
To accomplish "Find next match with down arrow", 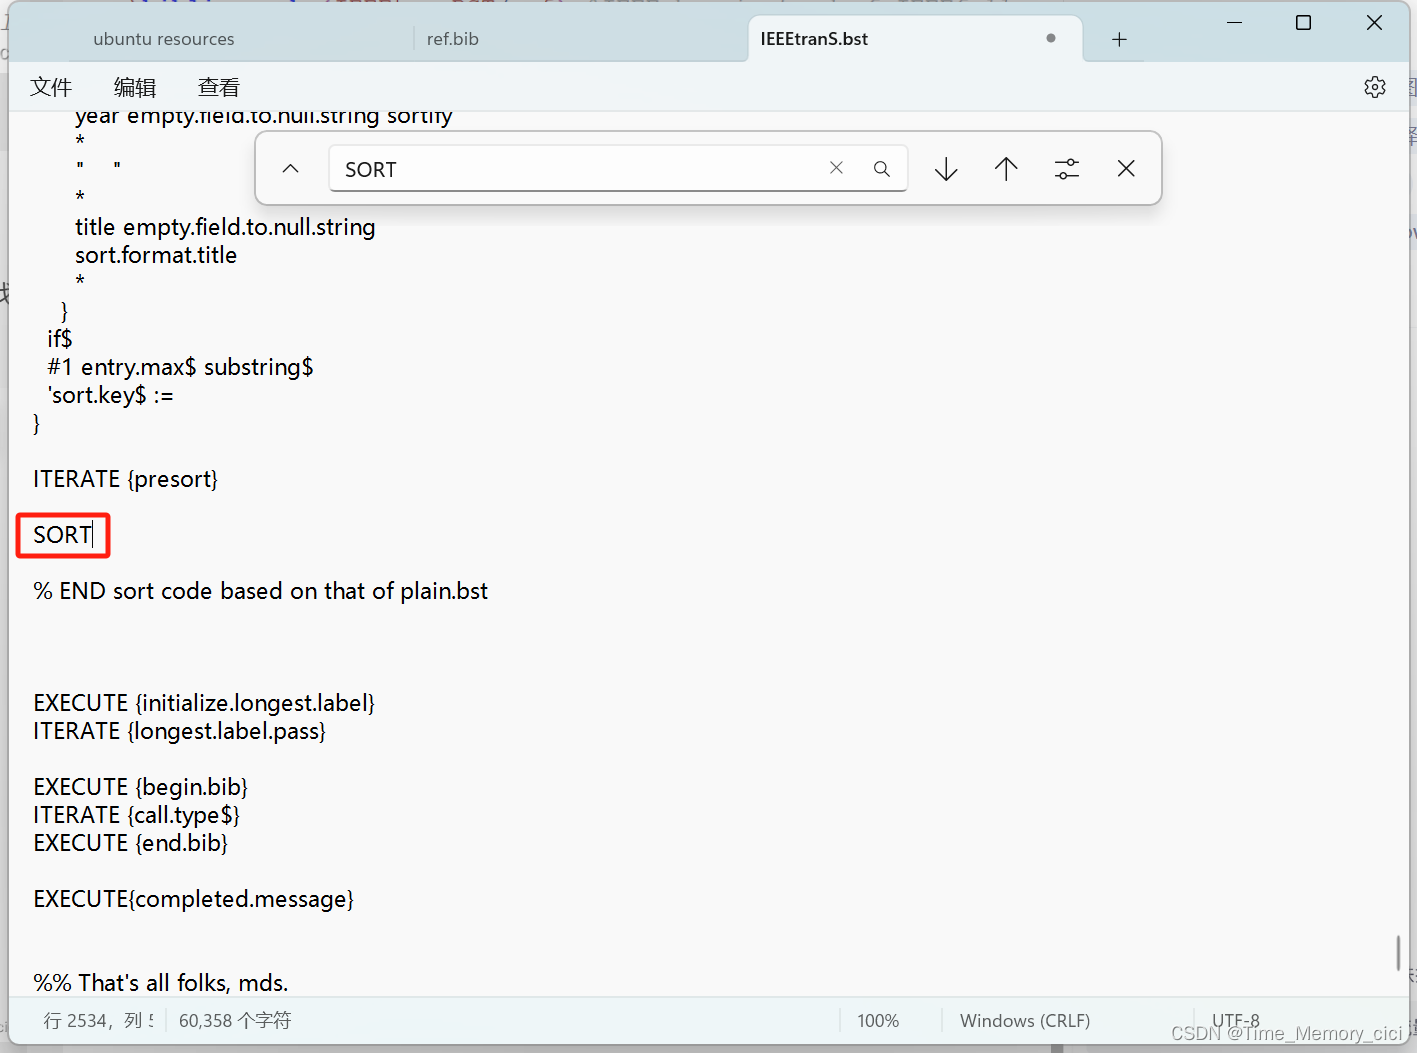I will 946,169.
